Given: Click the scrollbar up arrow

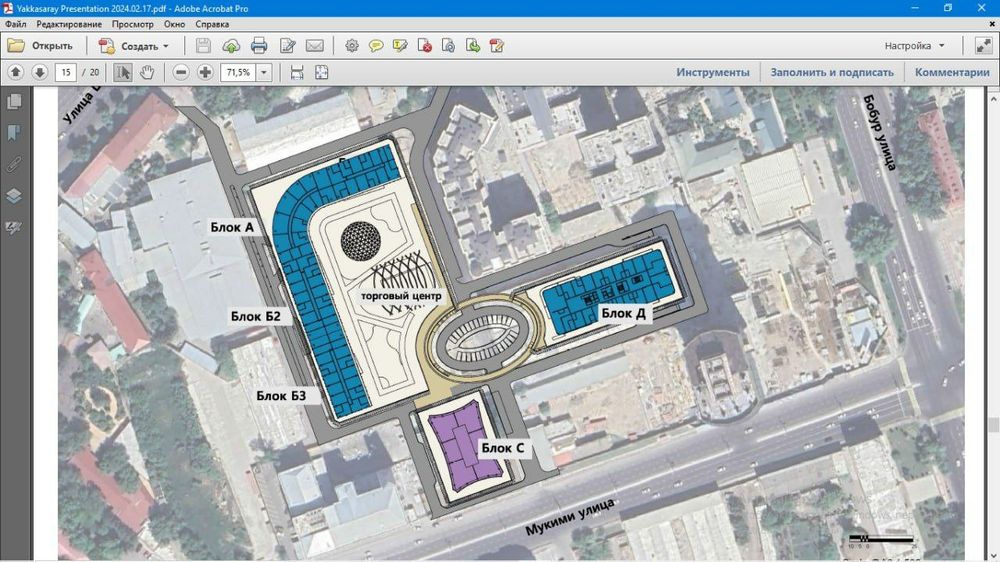Looking at the screenshot, I should point(994,98).
